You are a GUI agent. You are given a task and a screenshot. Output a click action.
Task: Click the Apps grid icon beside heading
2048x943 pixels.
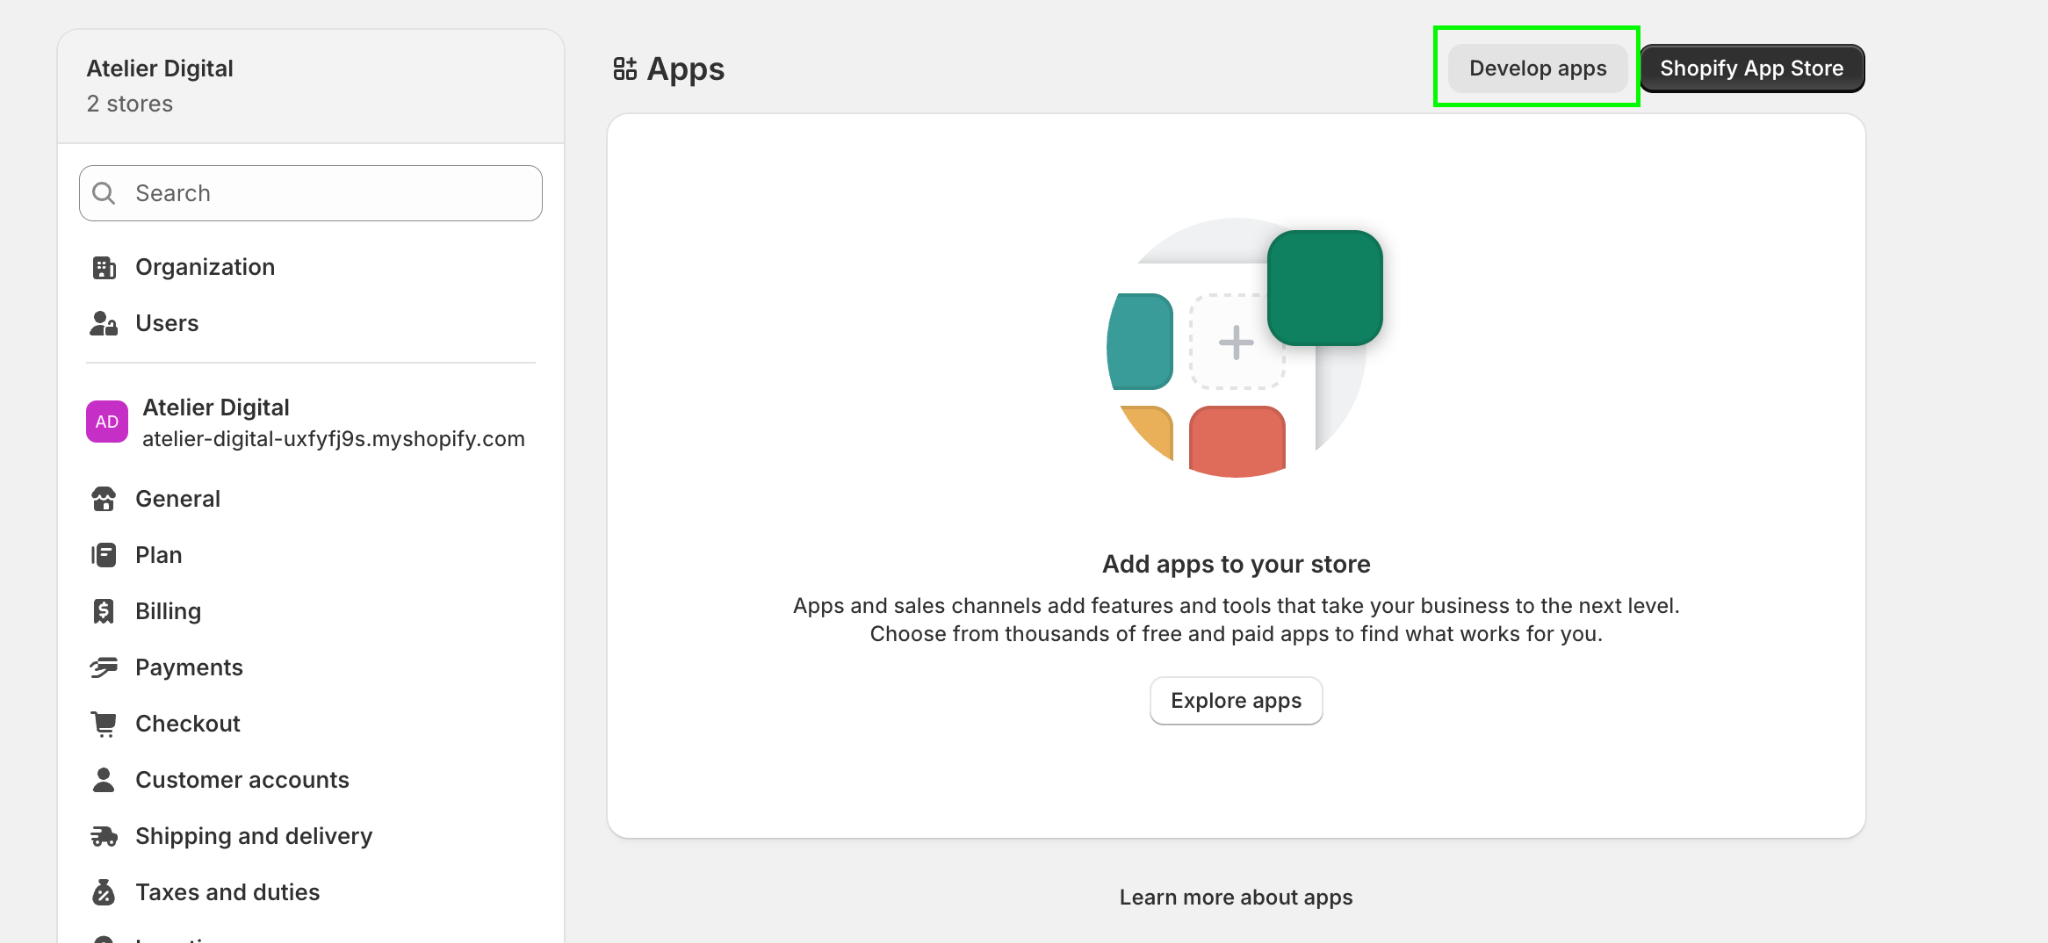point(625,68)
